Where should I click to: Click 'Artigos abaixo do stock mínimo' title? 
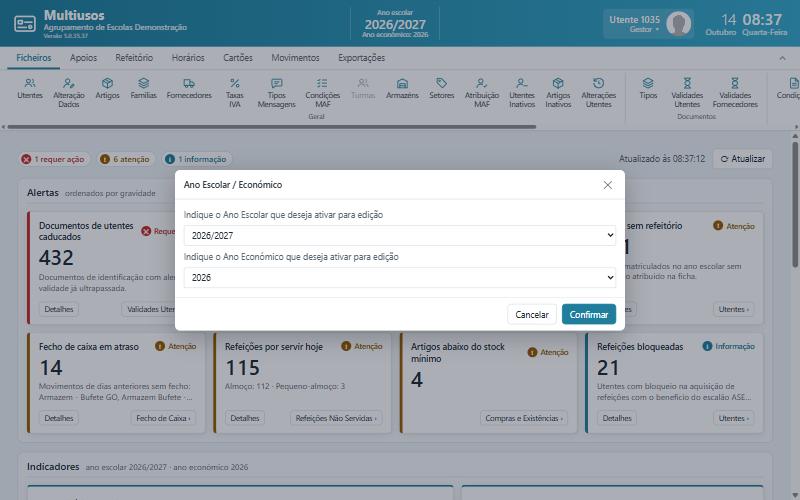click(458, 353)
